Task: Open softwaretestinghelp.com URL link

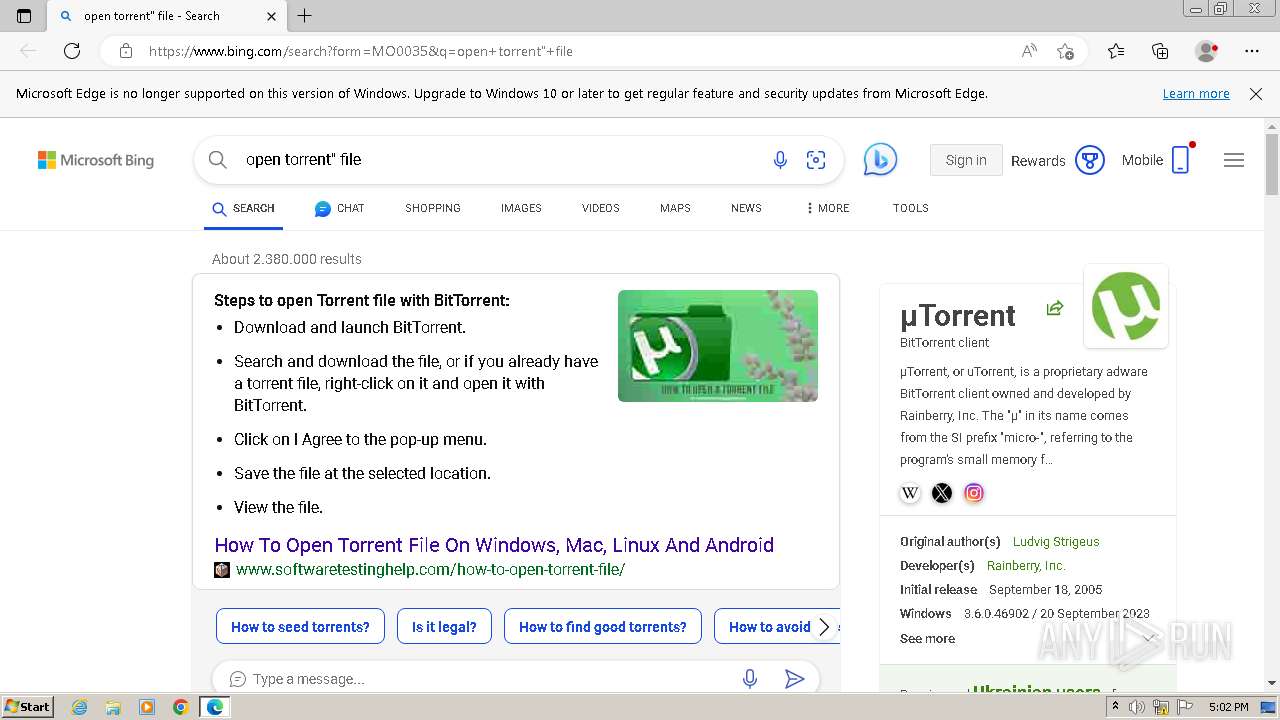Action: pyautogui.click(x=430, y=569)
